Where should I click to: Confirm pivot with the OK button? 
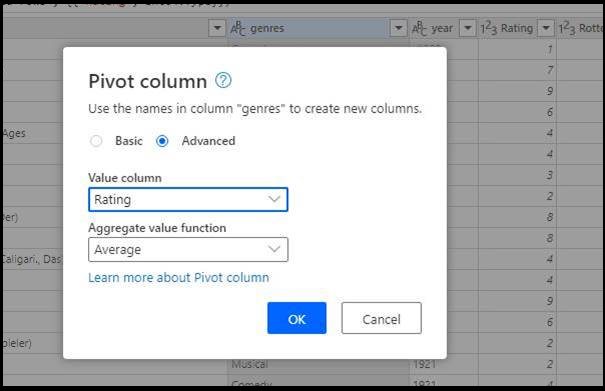(297, 318)
